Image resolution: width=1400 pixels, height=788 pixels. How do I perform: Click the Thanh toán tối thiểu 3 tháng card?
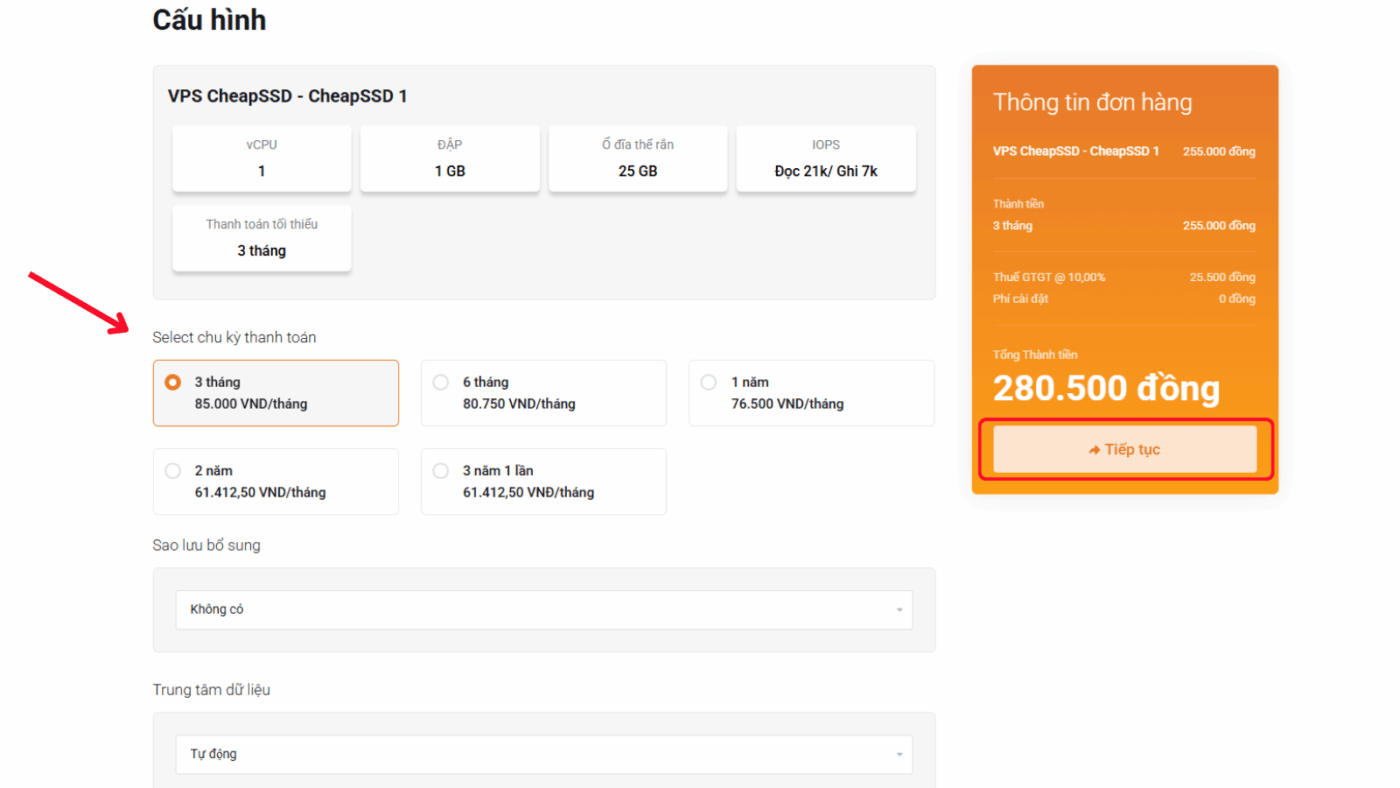[261, 238]
